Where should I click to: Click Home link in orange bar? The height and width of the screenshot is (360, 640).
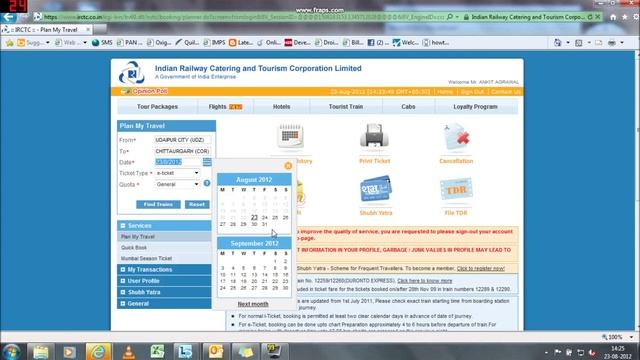(x=445, y=92)
